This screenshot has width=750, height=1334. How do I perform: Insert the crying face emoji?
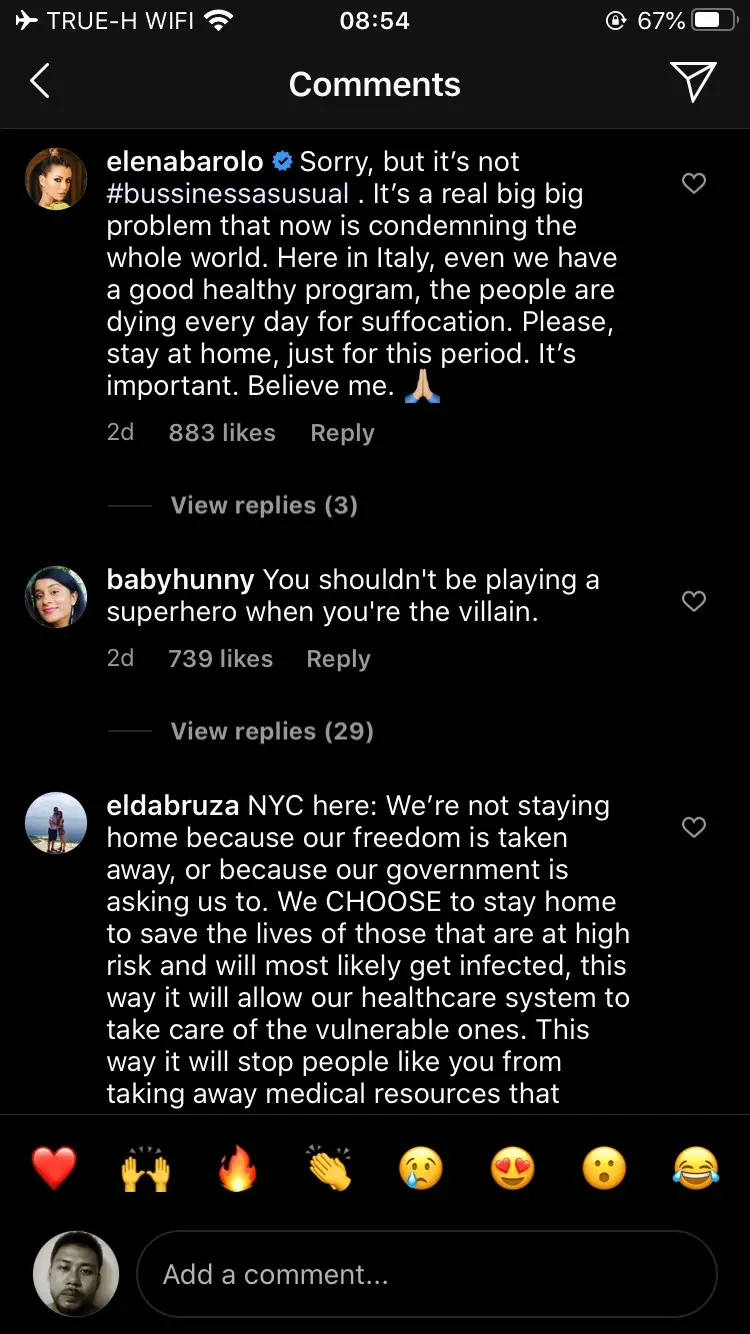tap(421, 1168)
